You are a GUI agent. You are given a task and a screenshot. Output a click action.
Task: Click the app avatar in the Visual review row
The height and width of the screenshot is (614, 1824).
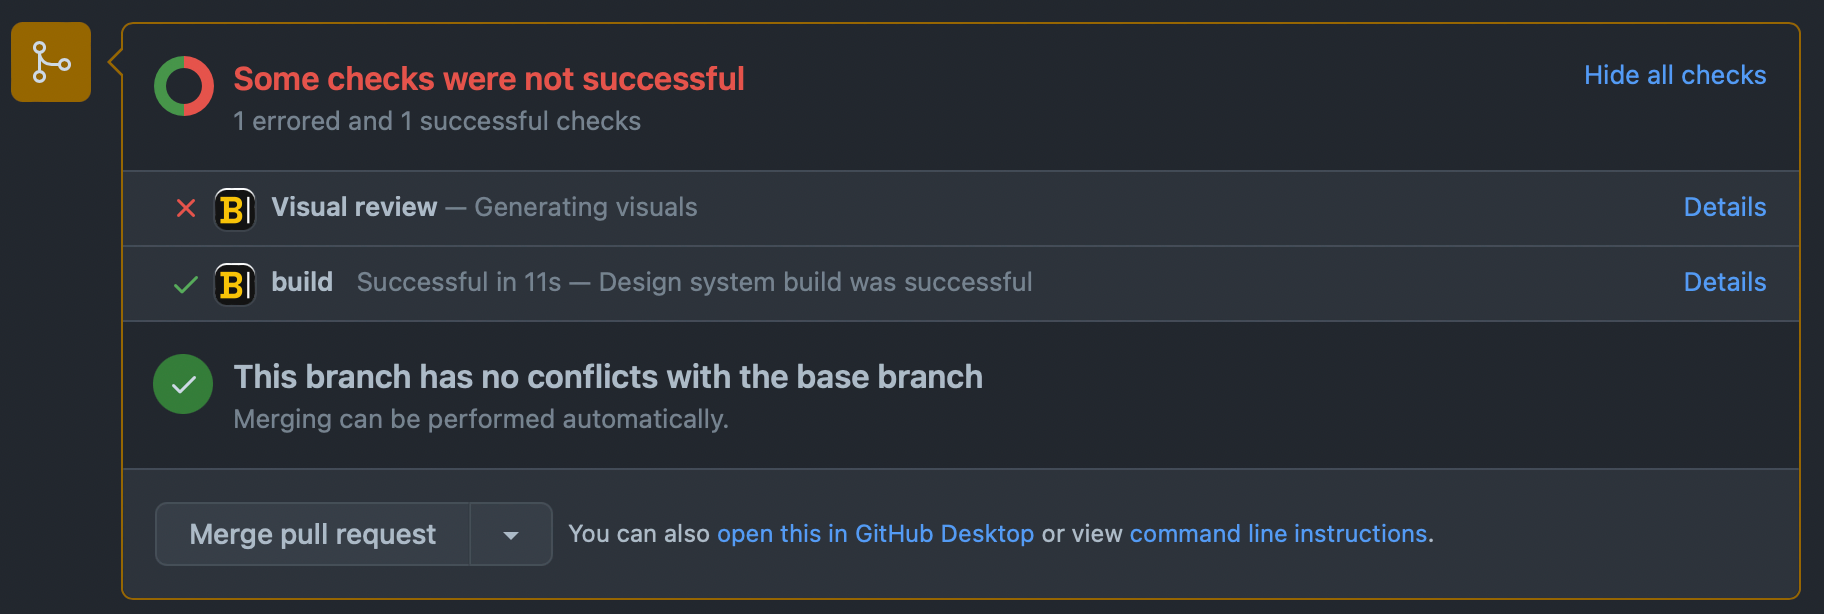coord(235,209)
